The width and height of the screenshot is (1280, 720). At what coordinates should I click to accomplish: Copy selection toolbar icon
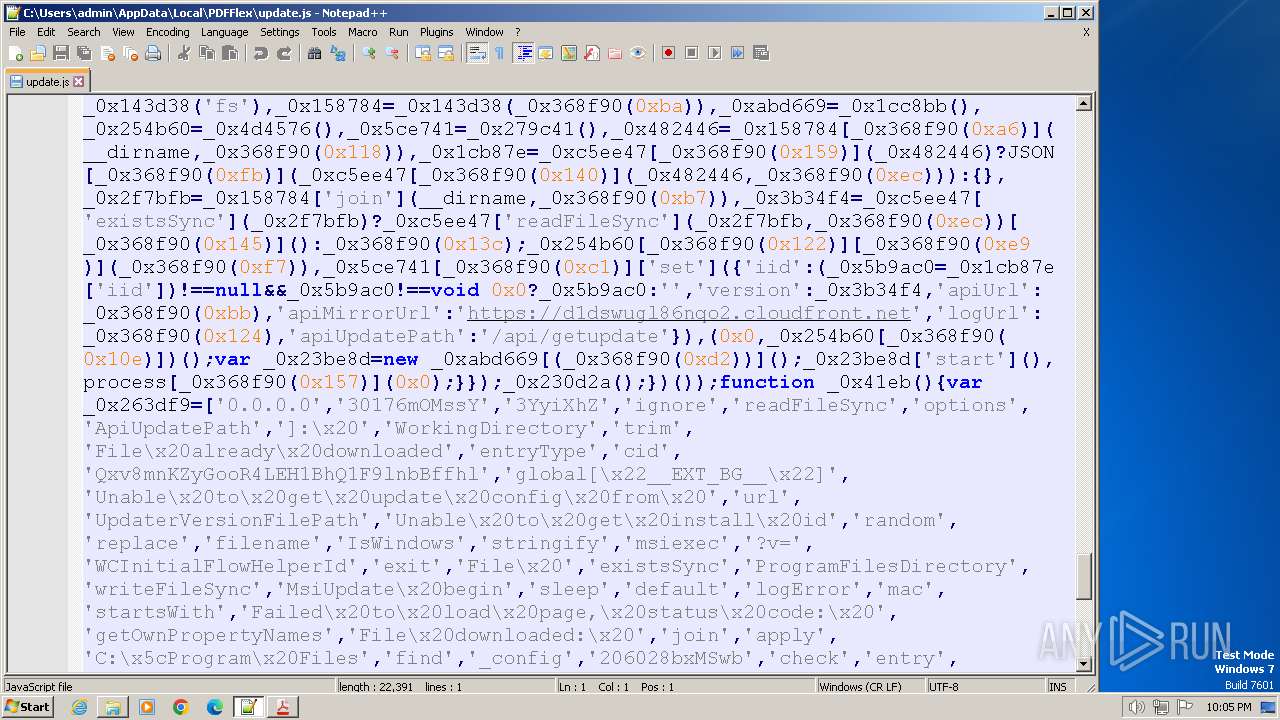(x=206, y=53)
